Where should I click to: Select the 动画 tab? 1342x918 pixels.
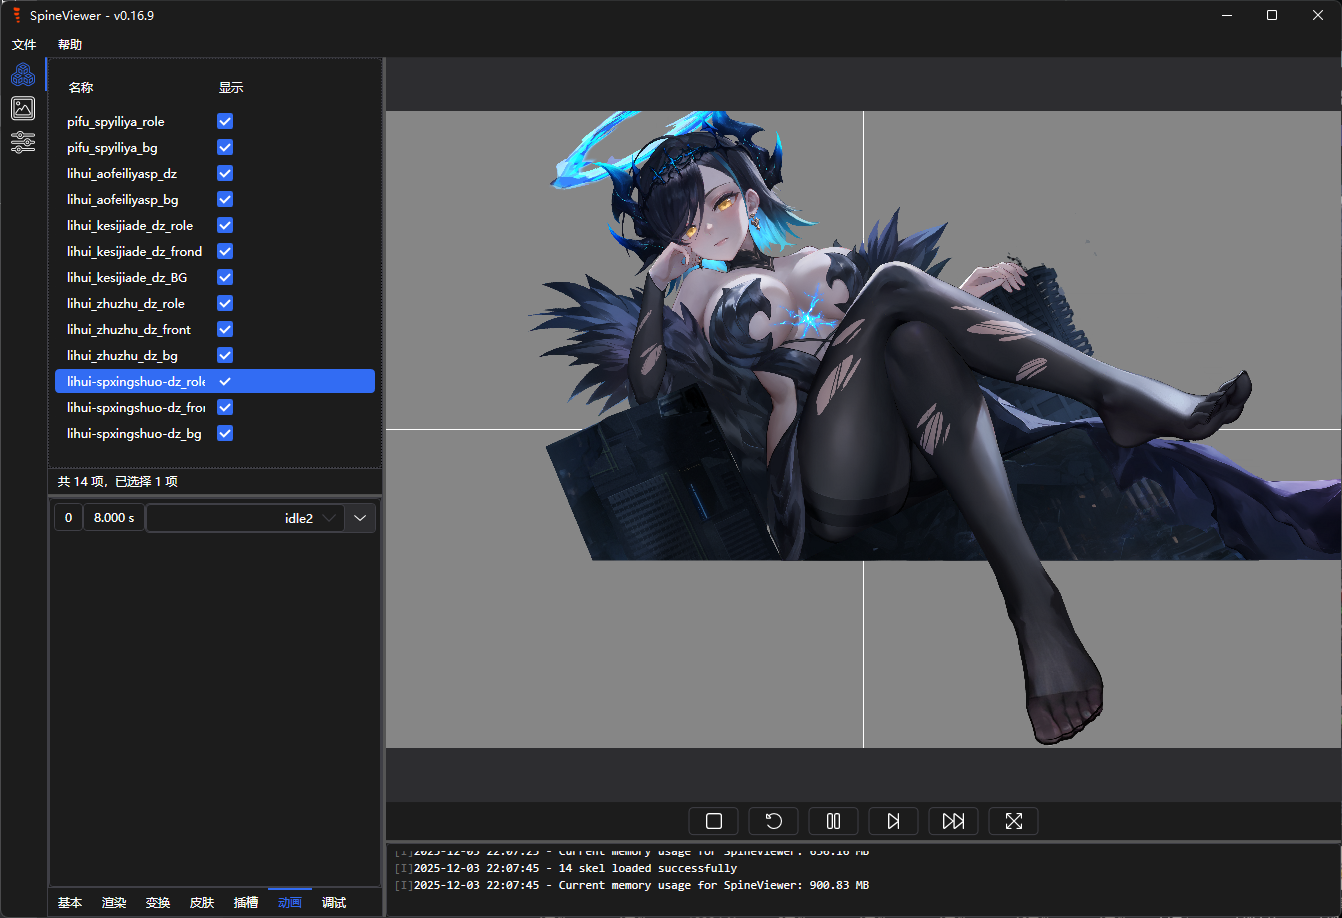point(290,902)
